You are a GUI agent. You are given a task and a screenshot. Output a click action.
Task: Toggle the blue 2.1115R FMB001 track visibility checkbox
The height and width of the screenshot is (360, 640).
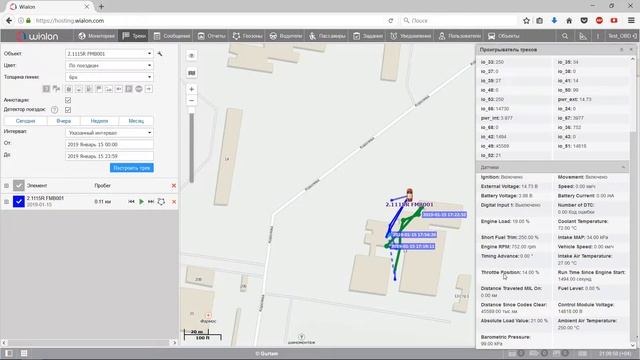tap(19, 202)
